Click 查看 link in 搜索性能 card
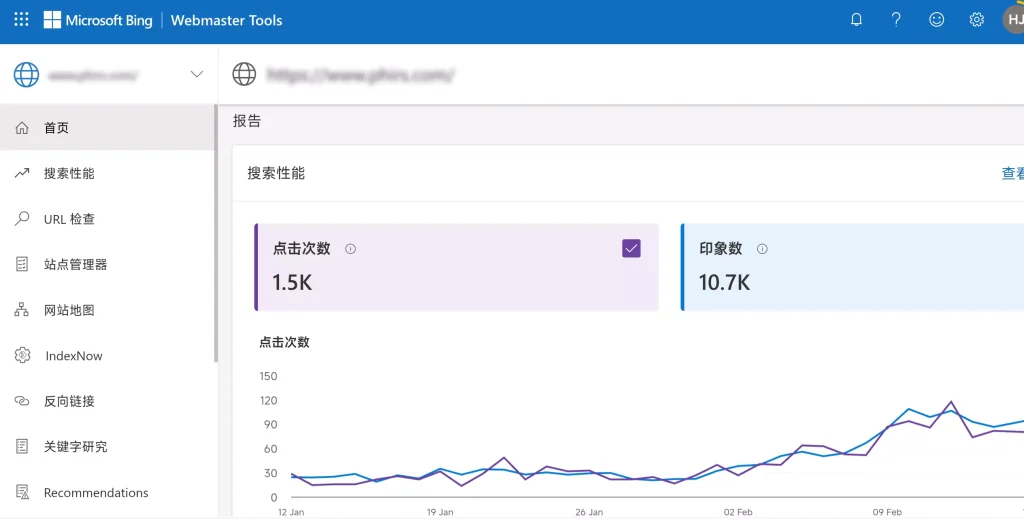Image resolution: width=1024 pixels, height=519 pixels. click(x=1012, y=173)
